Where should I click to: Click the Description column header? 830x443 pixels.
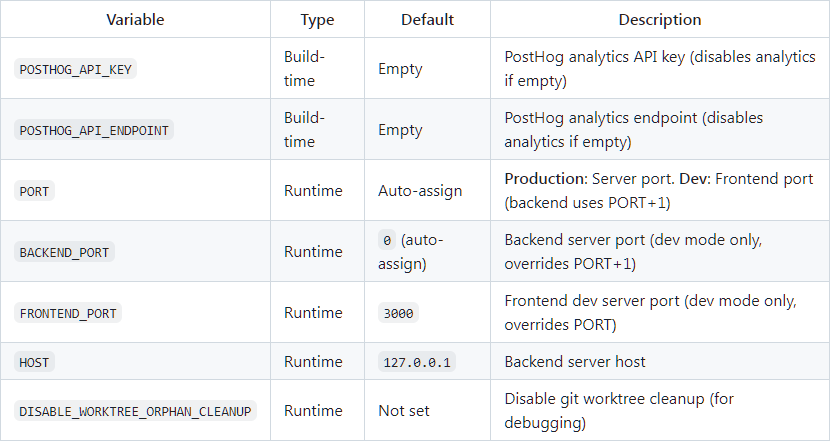coord(660,20)
